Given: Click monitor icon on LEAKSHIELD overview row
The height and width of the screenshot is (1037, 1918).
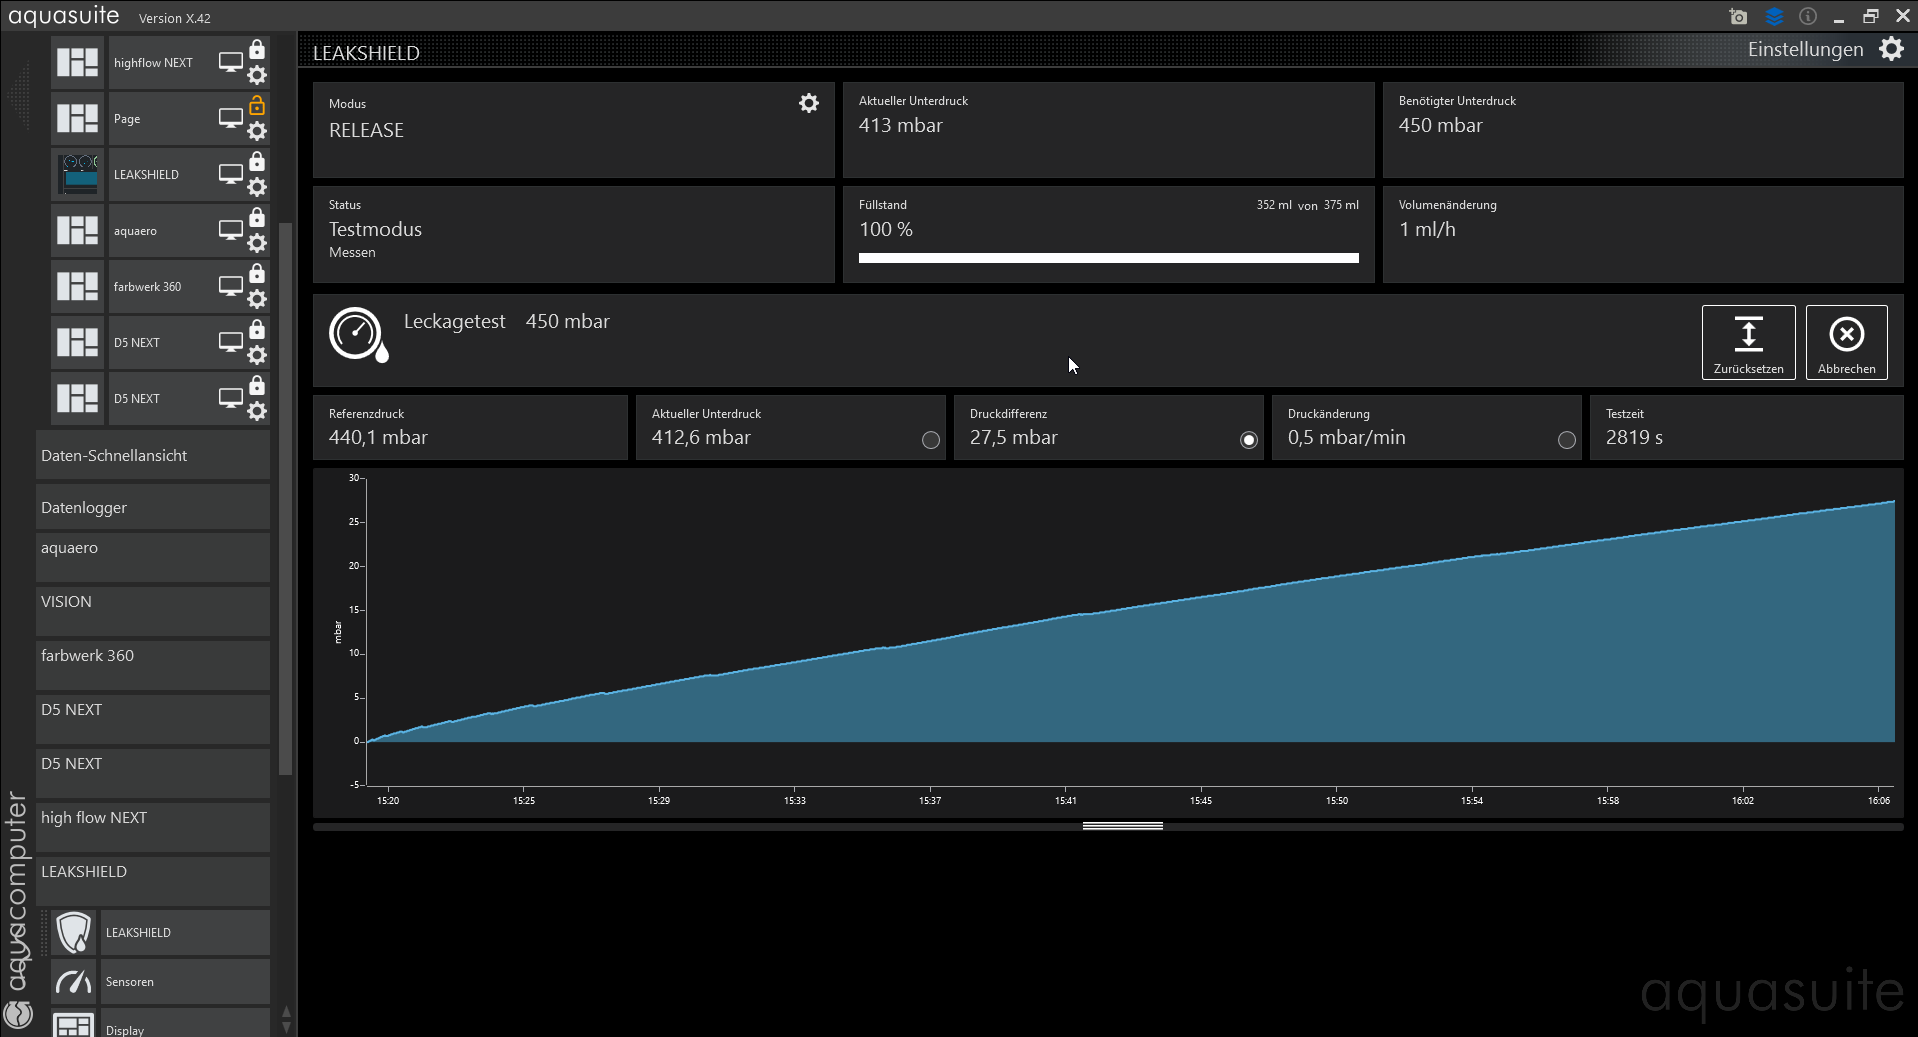Looking at the screenshot, I should point(231,174).
